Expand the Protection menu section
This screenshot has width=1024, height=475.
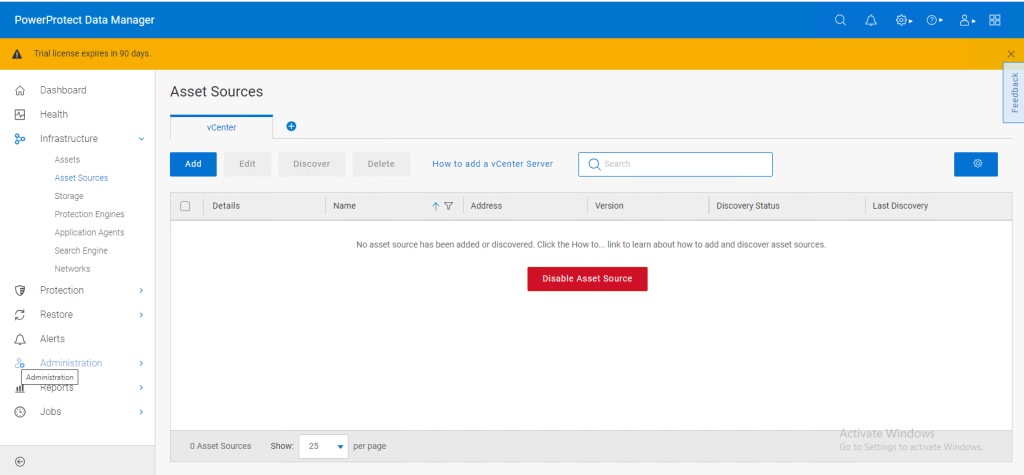coord(141,291)
